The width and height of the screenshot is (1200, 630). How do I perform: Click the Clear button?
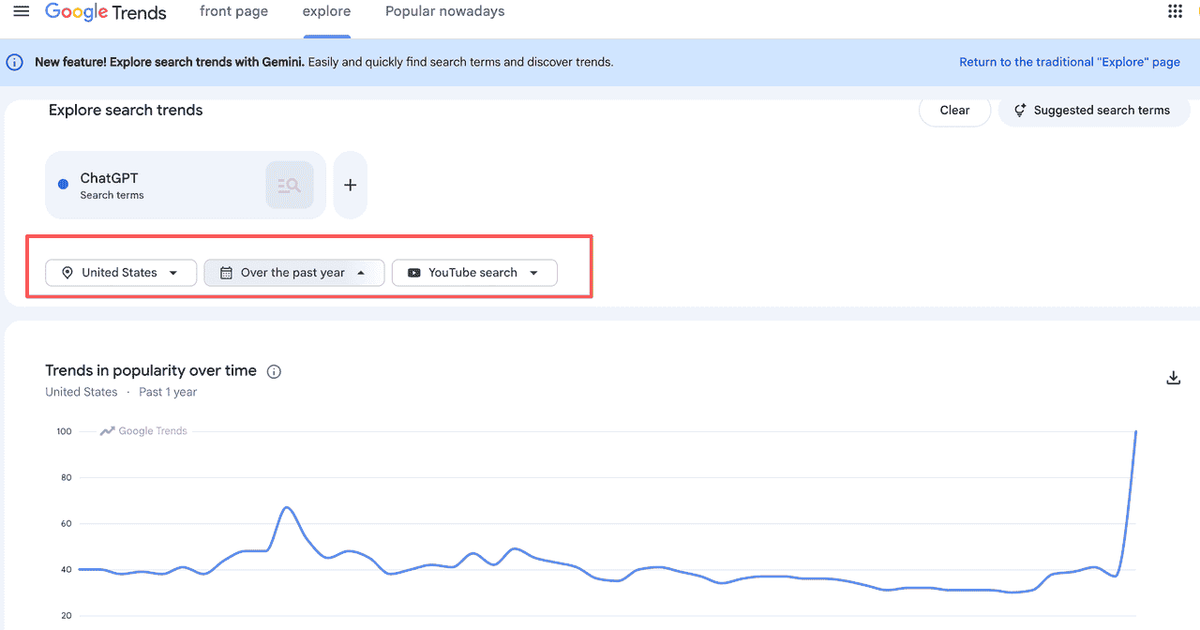955,110
